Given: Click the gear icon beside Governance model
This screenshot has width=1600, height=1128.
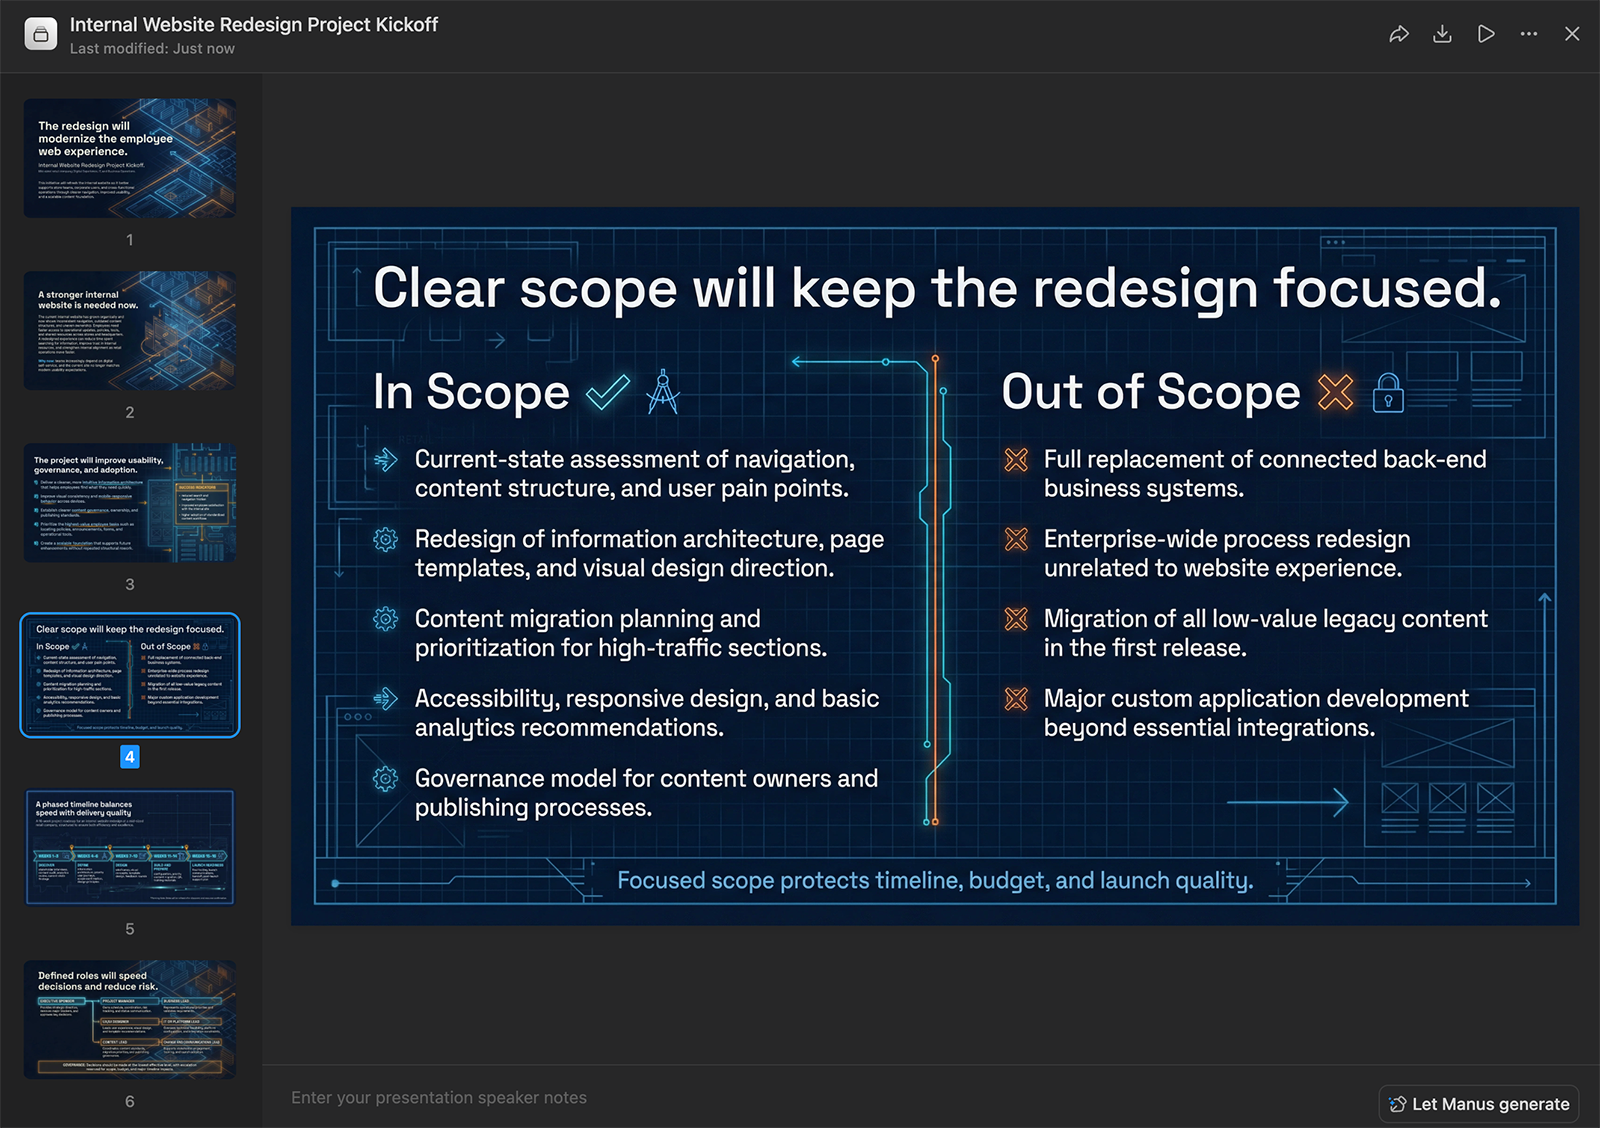Looking at the screenshot, I should coord(385,779).
